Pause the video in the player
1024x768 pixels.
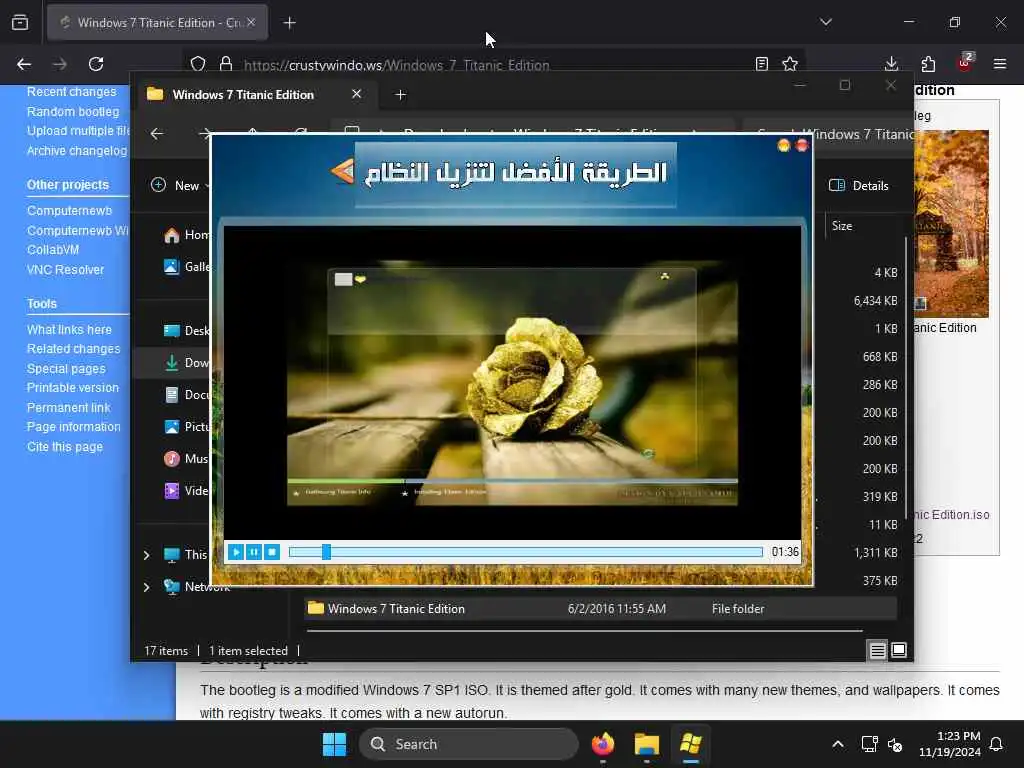coord(253,552)
